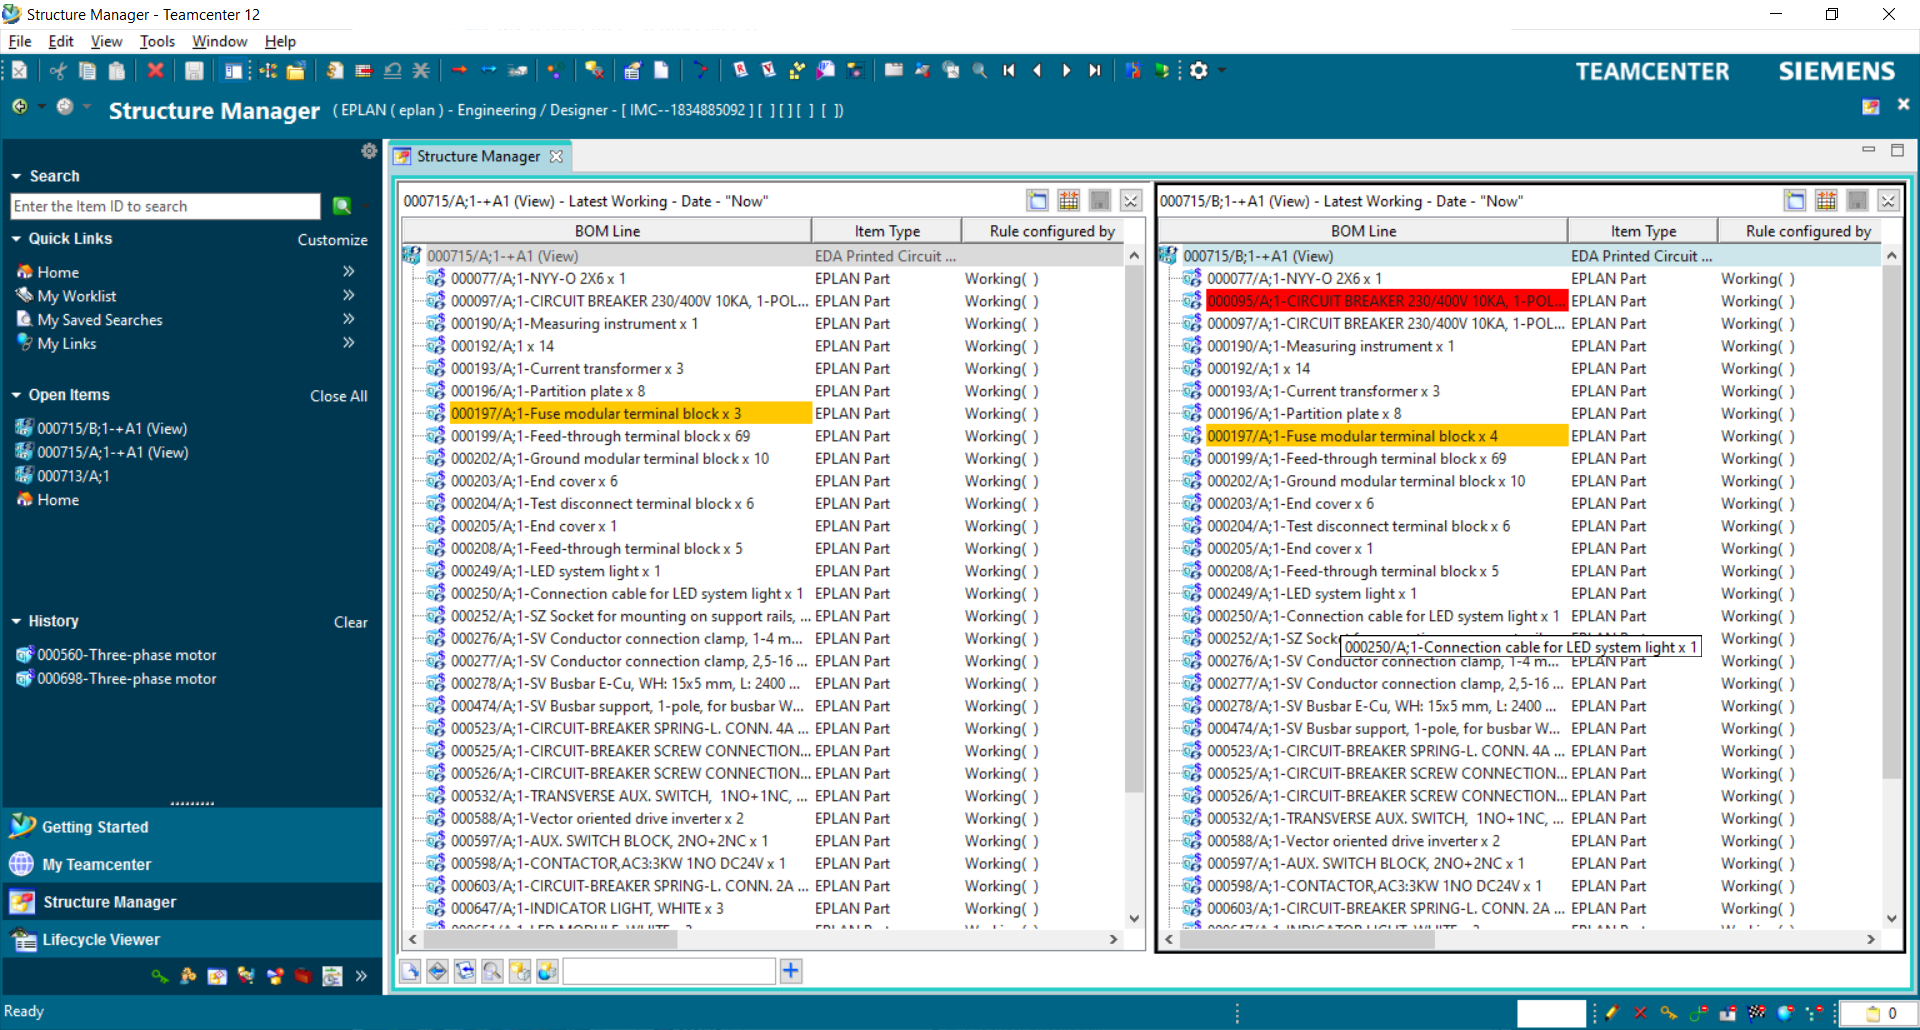Click the magnifier search icon in main toolbar

pyautogui.click(x=980, y=71)
